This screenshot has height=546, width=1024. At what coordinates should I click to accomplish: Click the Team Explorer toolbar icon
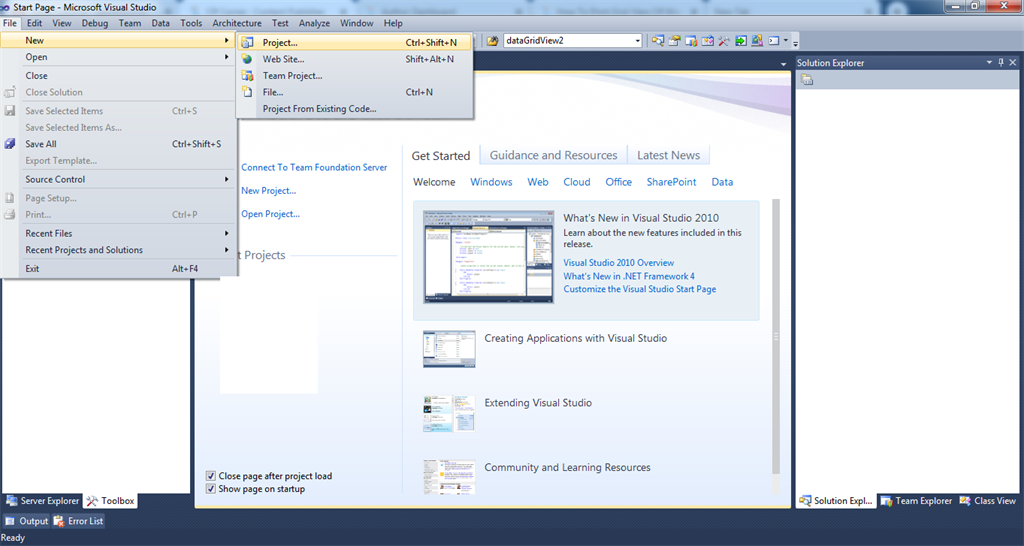coord(691,40)
